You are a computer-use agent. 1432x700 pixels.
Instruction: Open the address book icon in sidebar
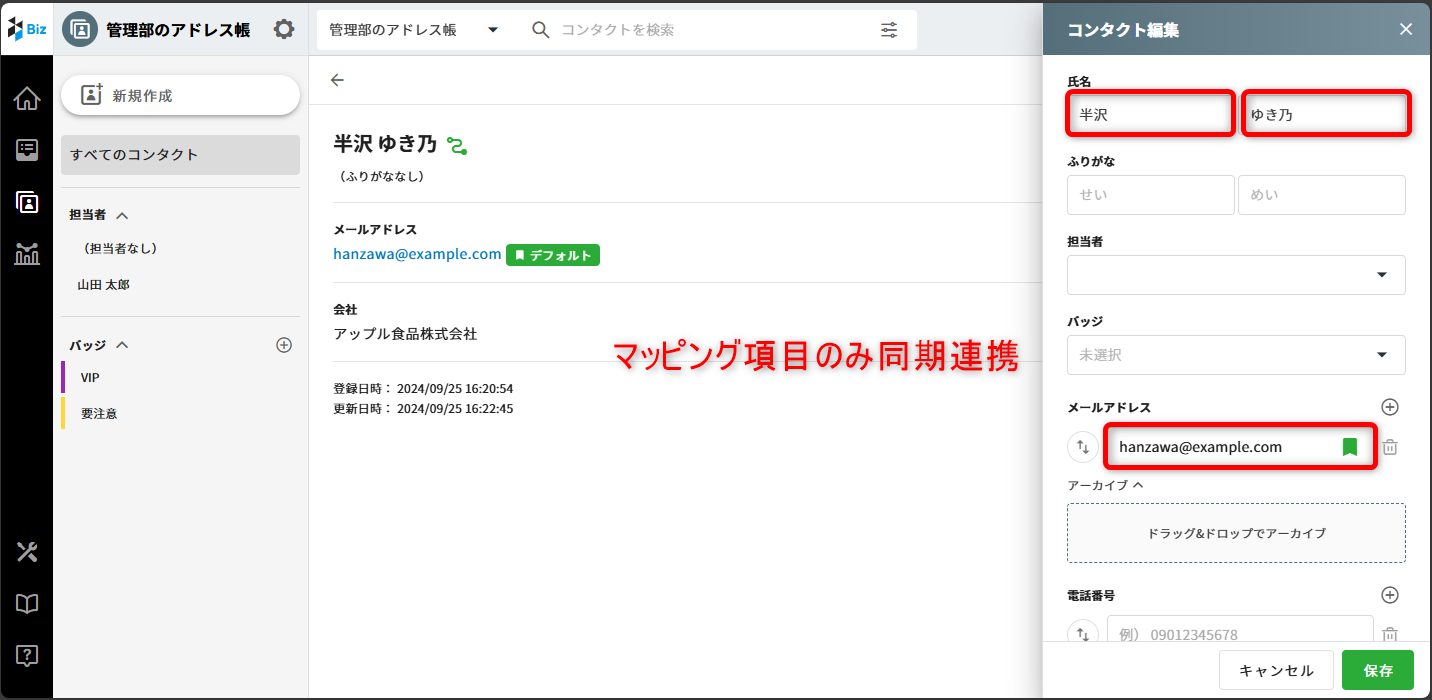click(27, 202)
